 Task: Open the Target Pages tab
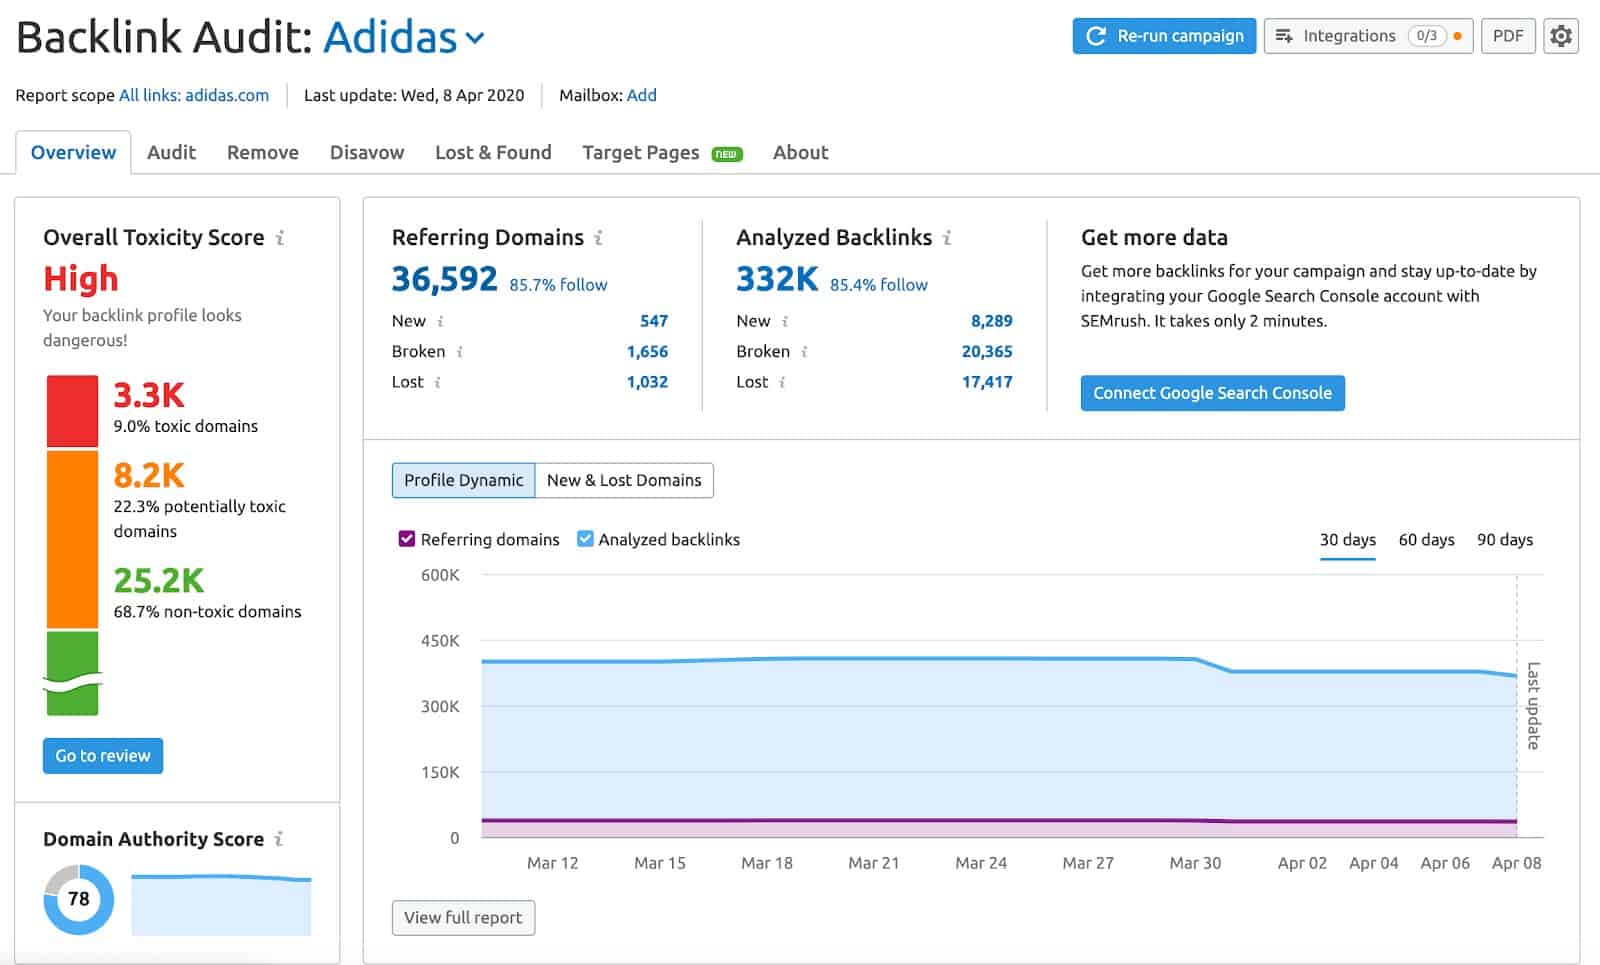click(x=661, y=152)
